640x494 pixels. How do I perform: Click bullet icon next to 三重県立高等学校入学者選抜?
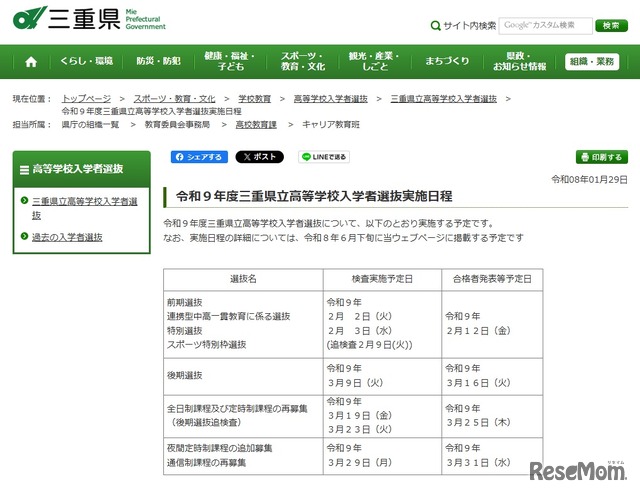coord(24,200)
